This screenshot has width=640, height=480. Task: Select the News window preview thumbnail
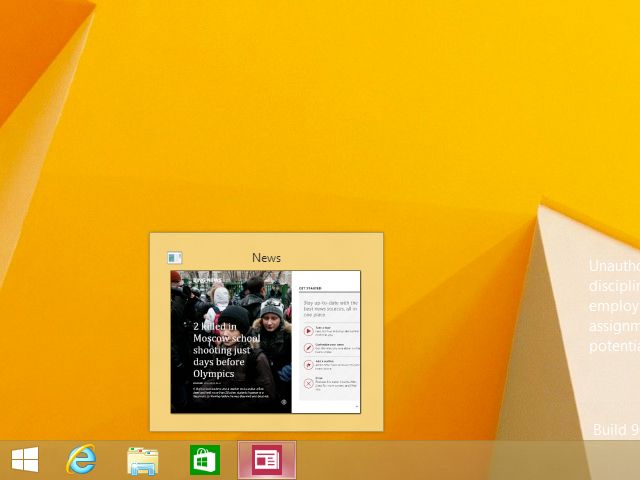[266, 342]
